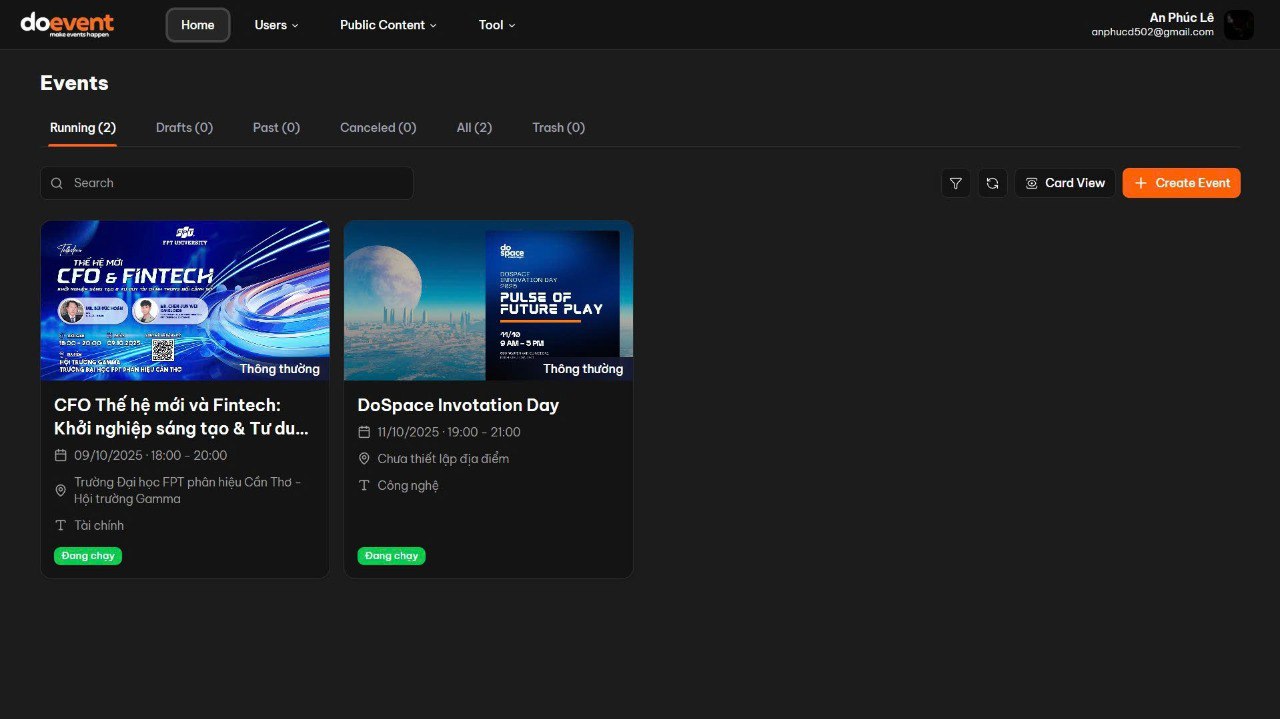Open the filter icon button

point(955,183)
